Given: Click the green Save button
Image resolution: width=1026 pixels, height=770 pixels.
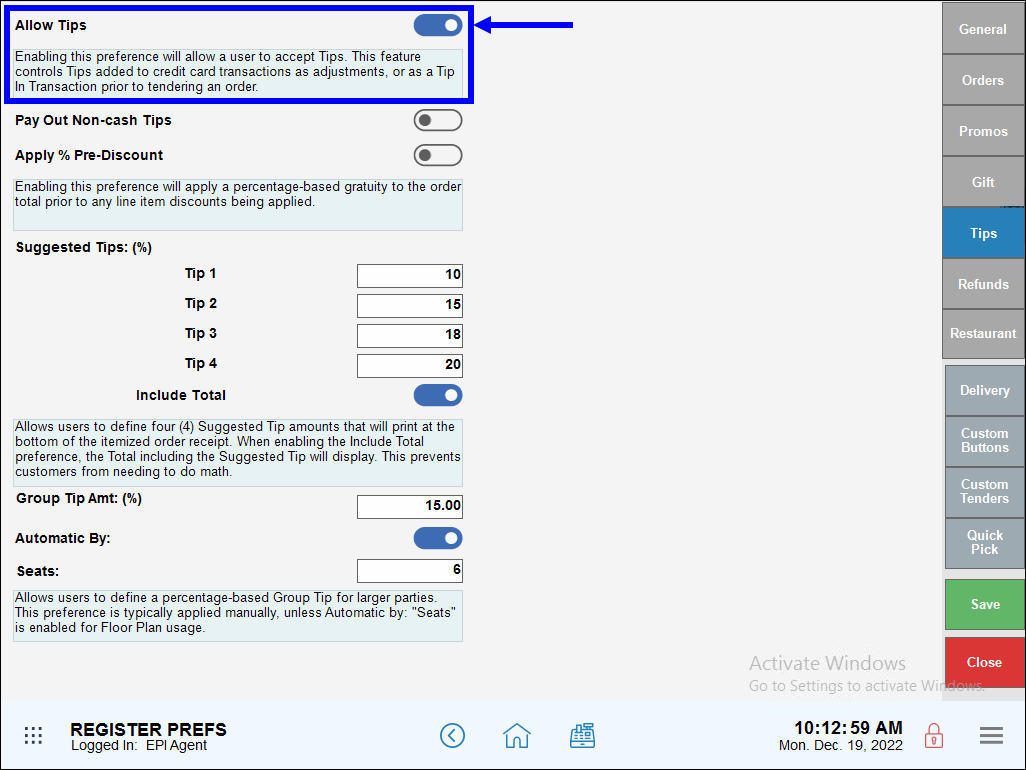Looking at the screenshot, I should (x=984, y=604).
